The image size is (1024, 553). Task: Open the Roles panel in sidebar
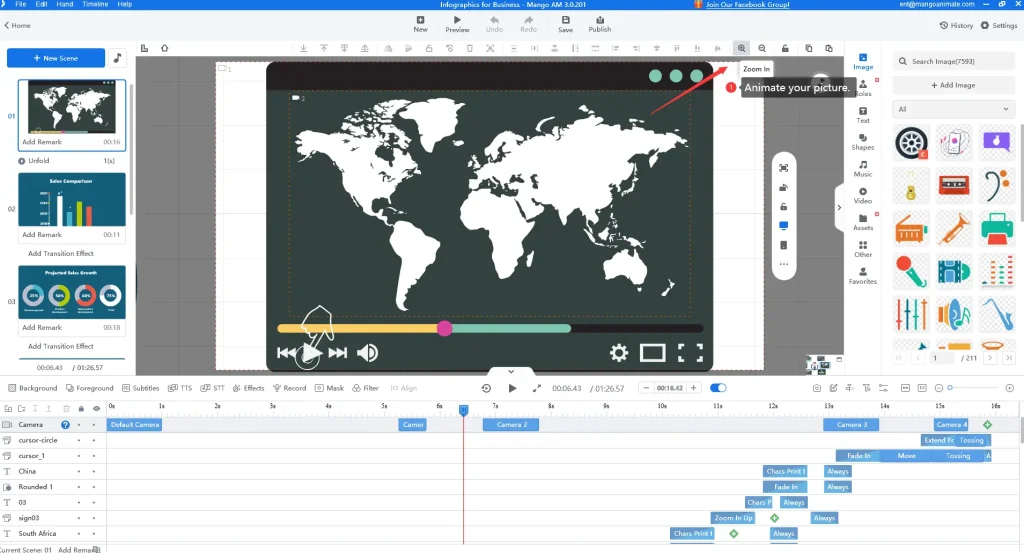[863, 88]
